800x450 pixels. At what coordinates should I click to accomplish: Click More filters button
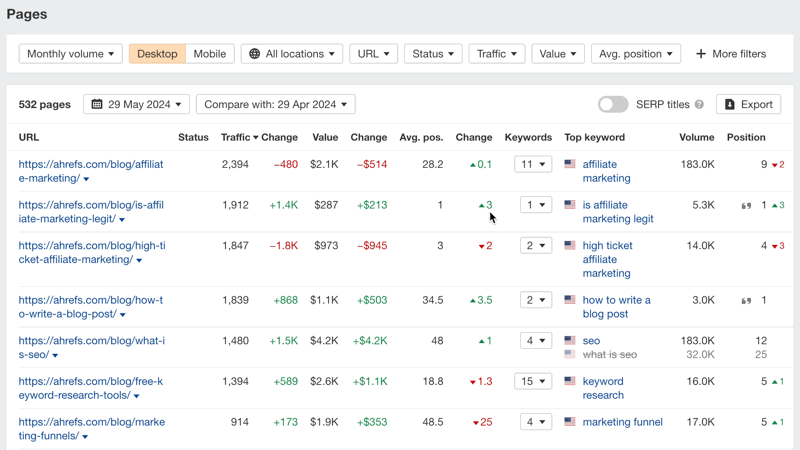point(731,54)
